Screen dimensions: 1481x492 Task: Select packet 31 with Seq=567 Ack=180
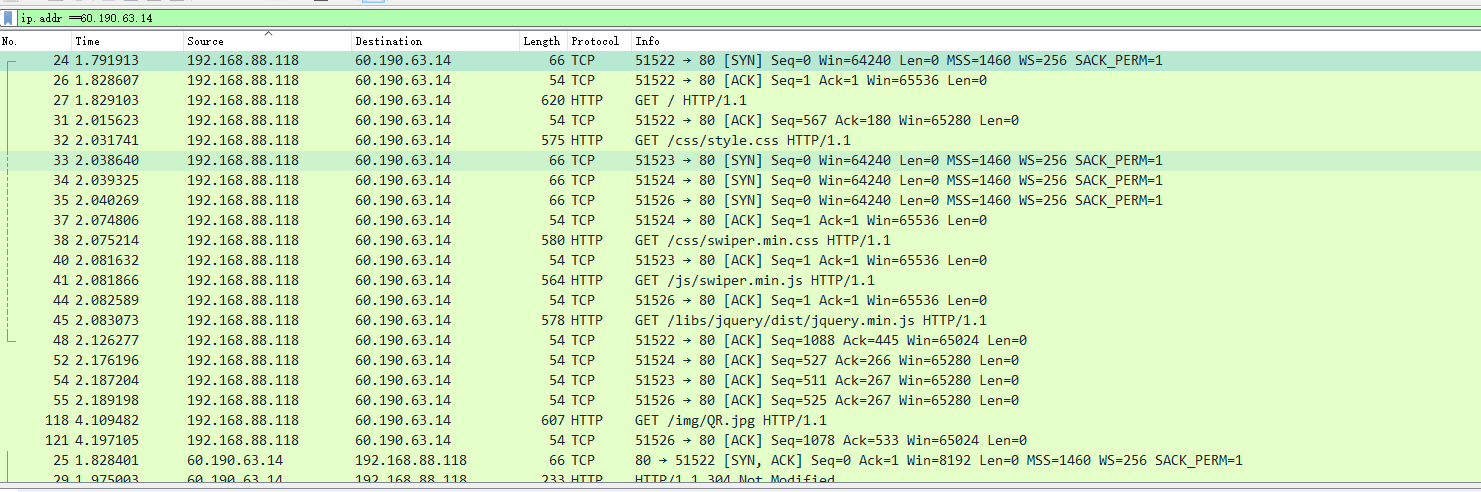click(x=740, y=120)
